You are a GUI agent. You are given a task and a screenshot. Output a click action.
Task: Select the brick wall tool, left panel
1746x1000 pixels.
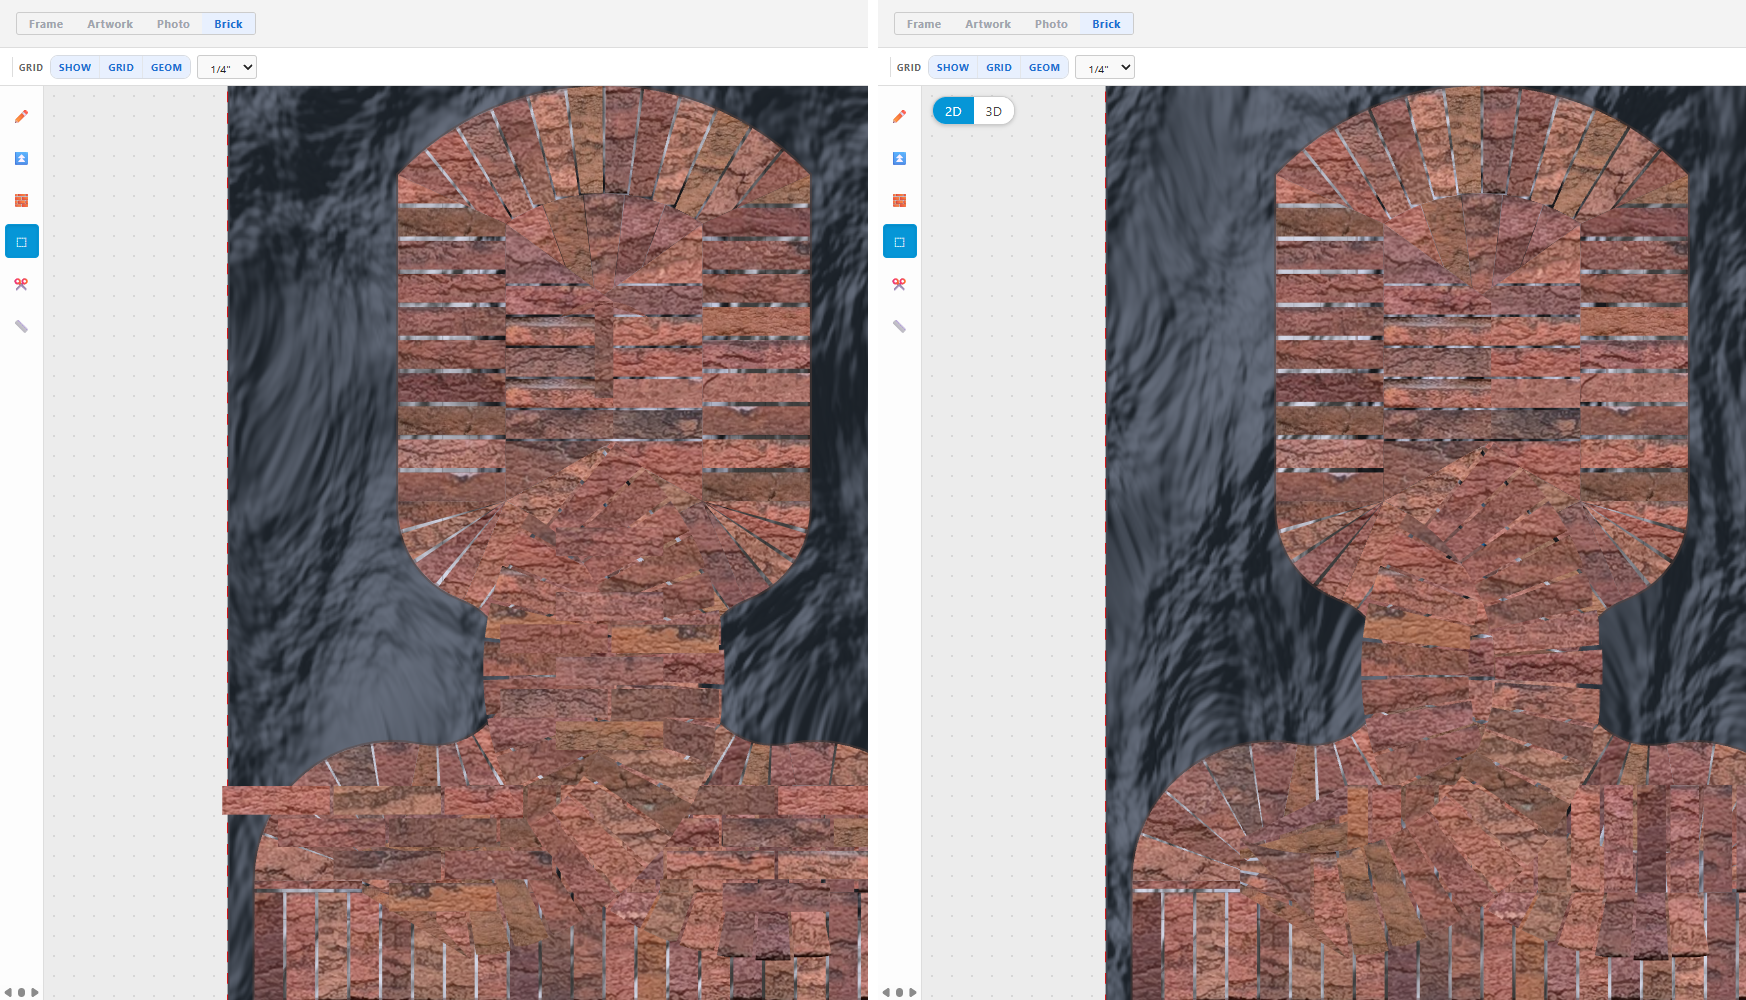point(21,201)
